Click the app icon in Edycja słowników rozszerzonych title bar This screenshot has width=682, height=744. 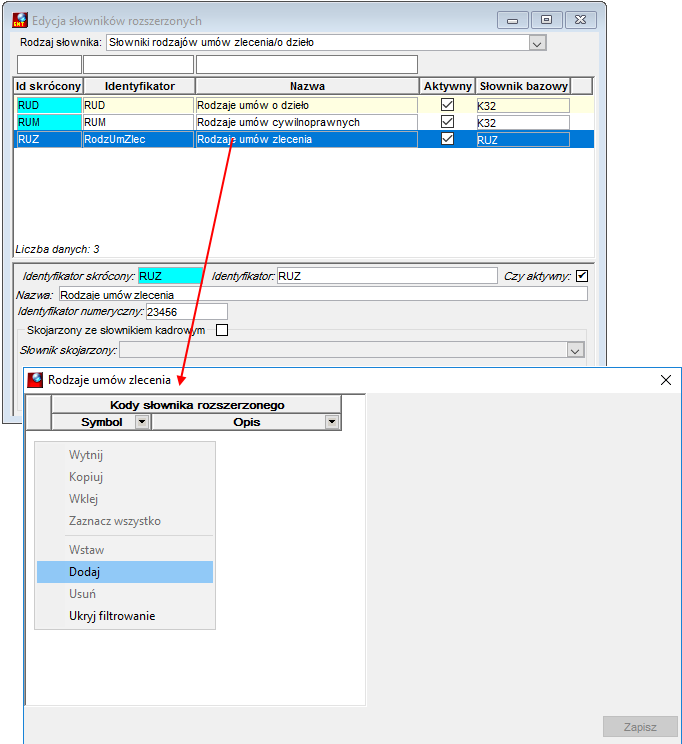[x=19, y=20]
